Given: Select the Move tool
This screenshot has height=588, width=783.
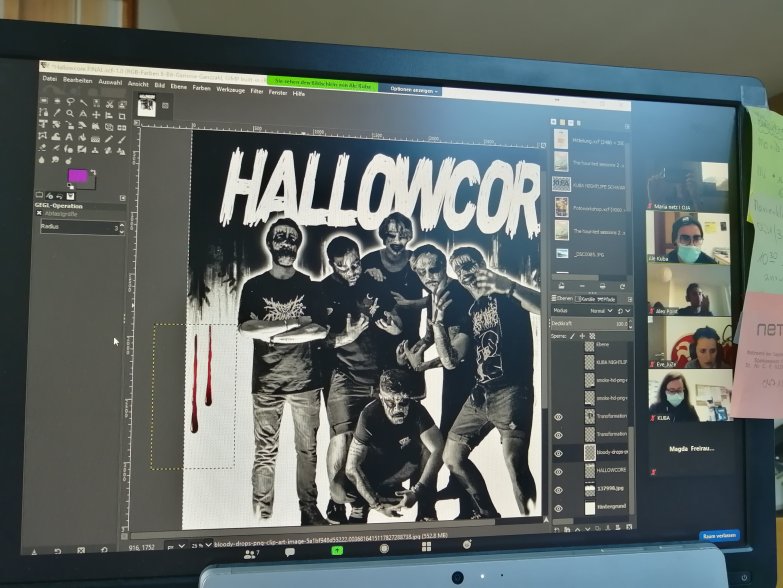Looking at the screenshot, I should point(96,115).
